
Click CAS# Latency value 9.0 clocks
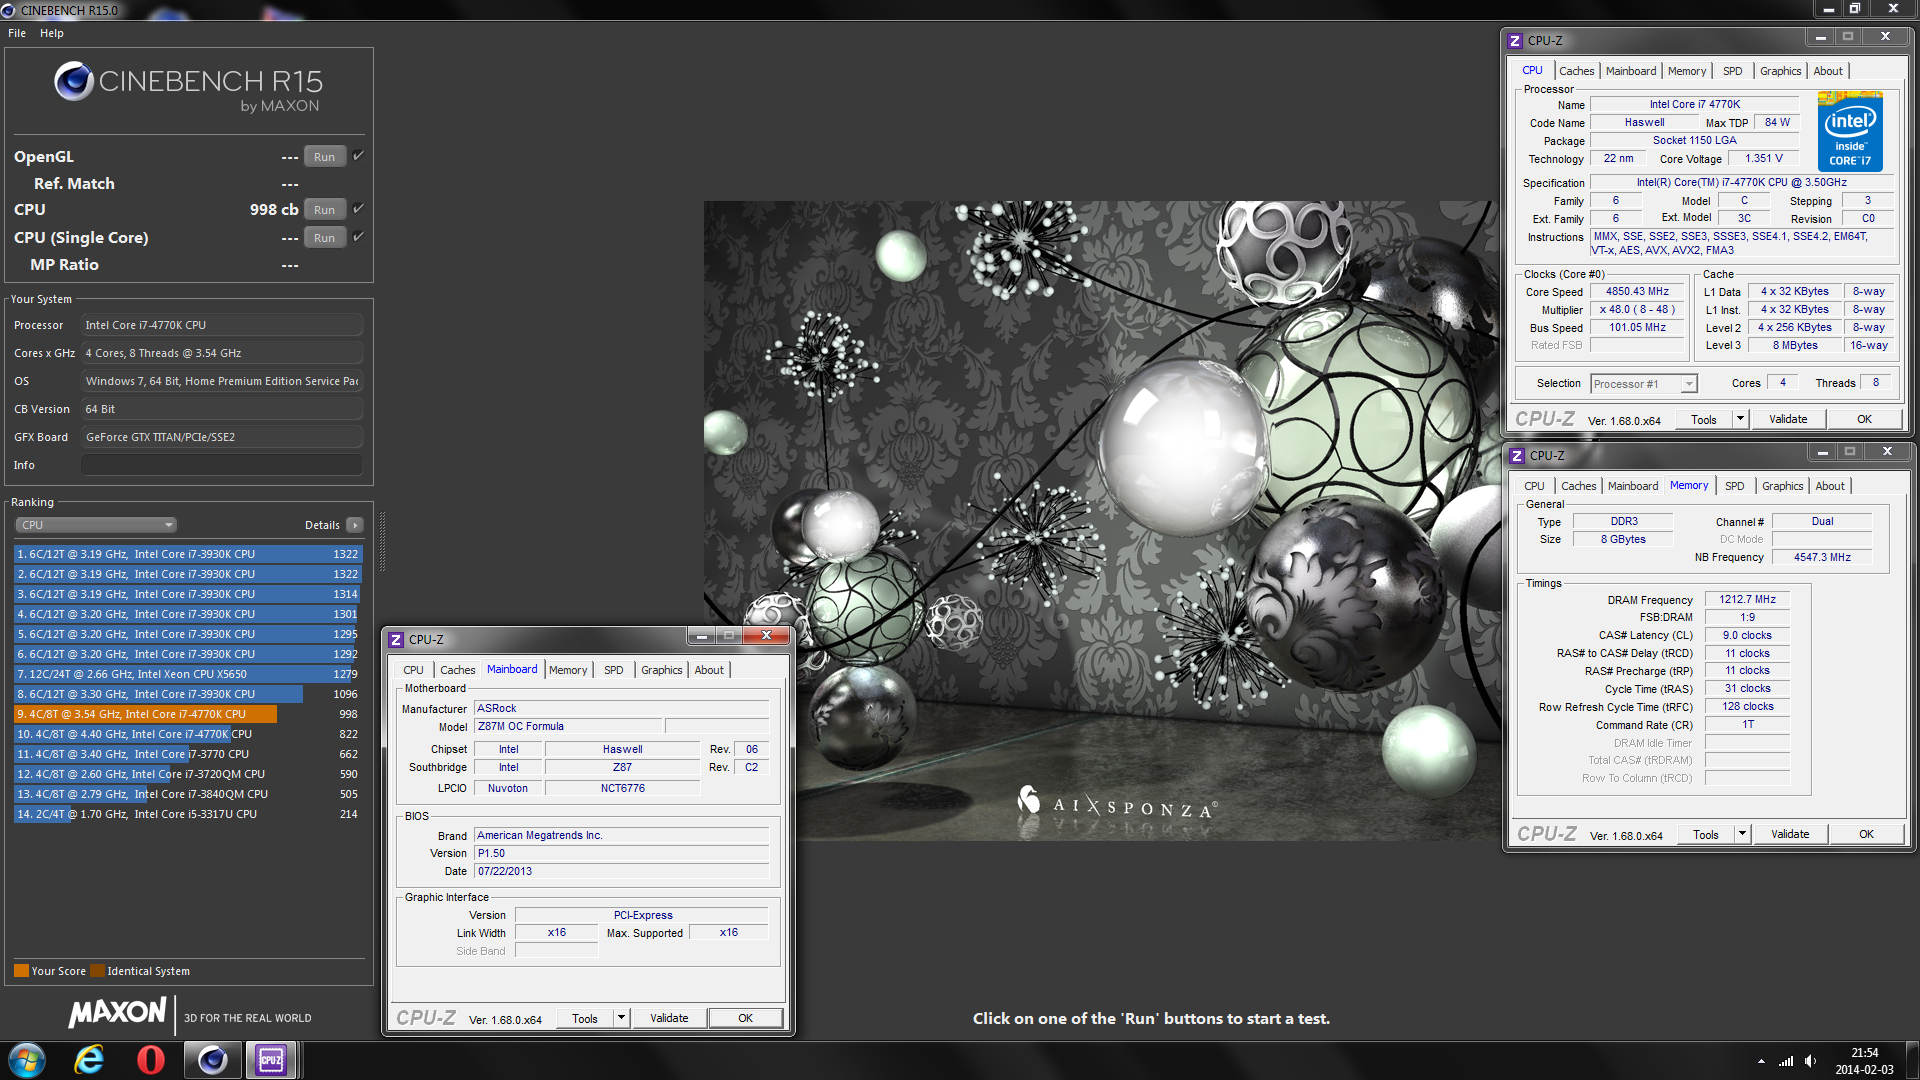tap(1747, 636)
